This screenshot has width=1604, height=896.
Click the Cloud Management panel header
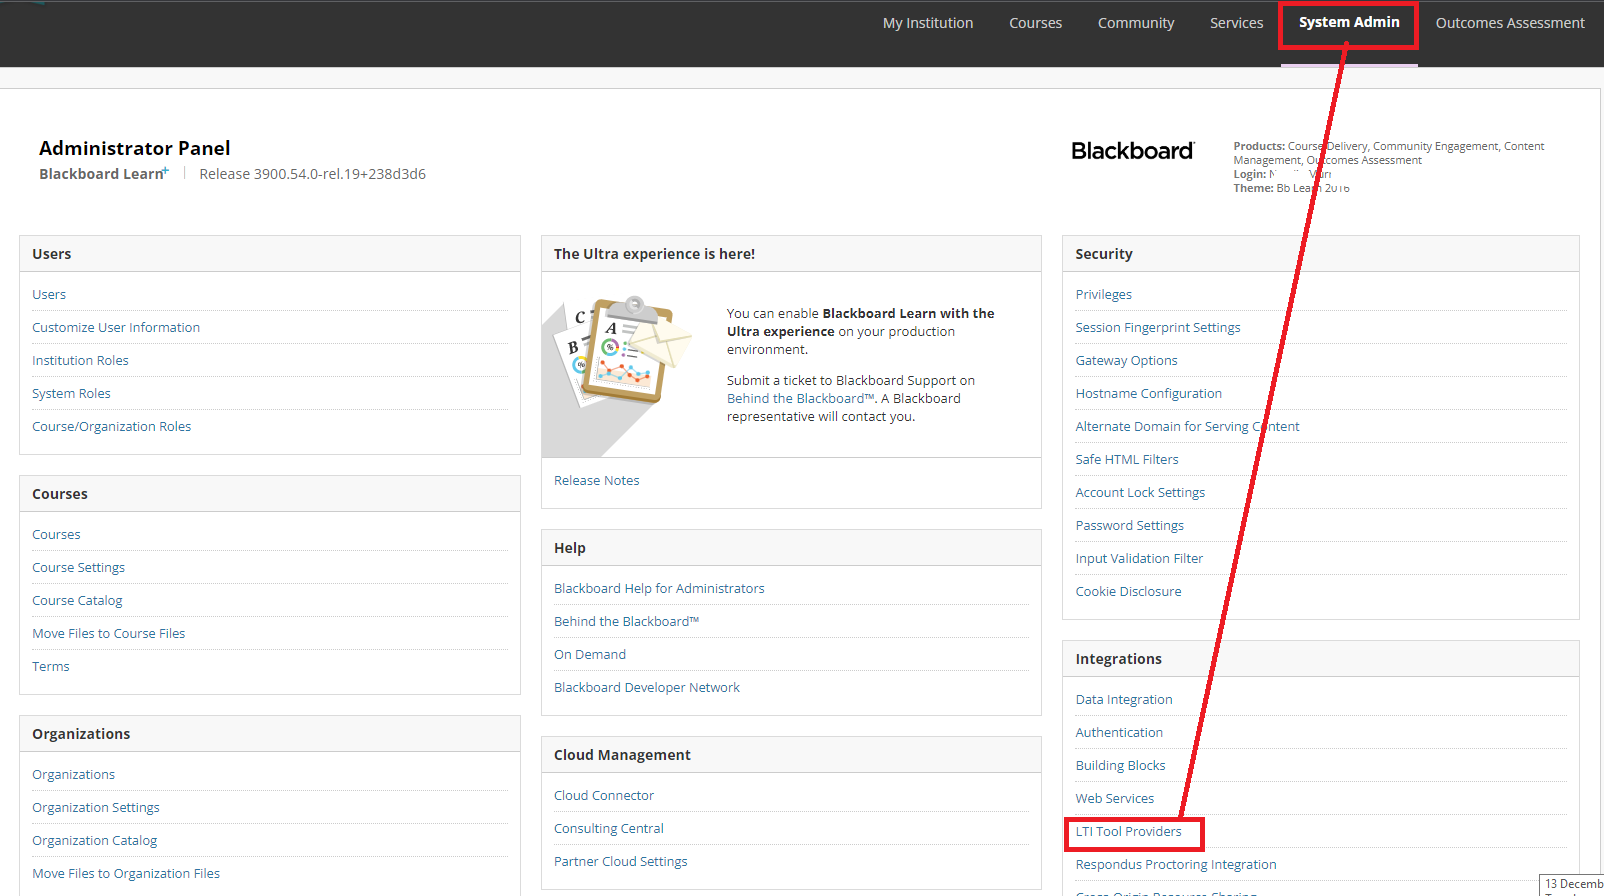click(791, 755)
